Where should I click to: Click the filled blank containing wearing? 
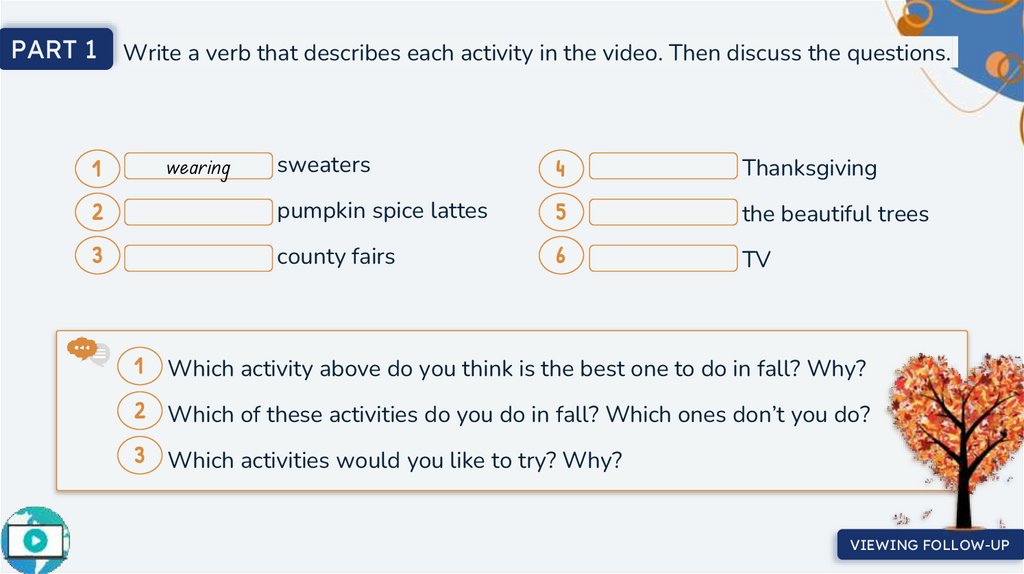tap(198, 166)
